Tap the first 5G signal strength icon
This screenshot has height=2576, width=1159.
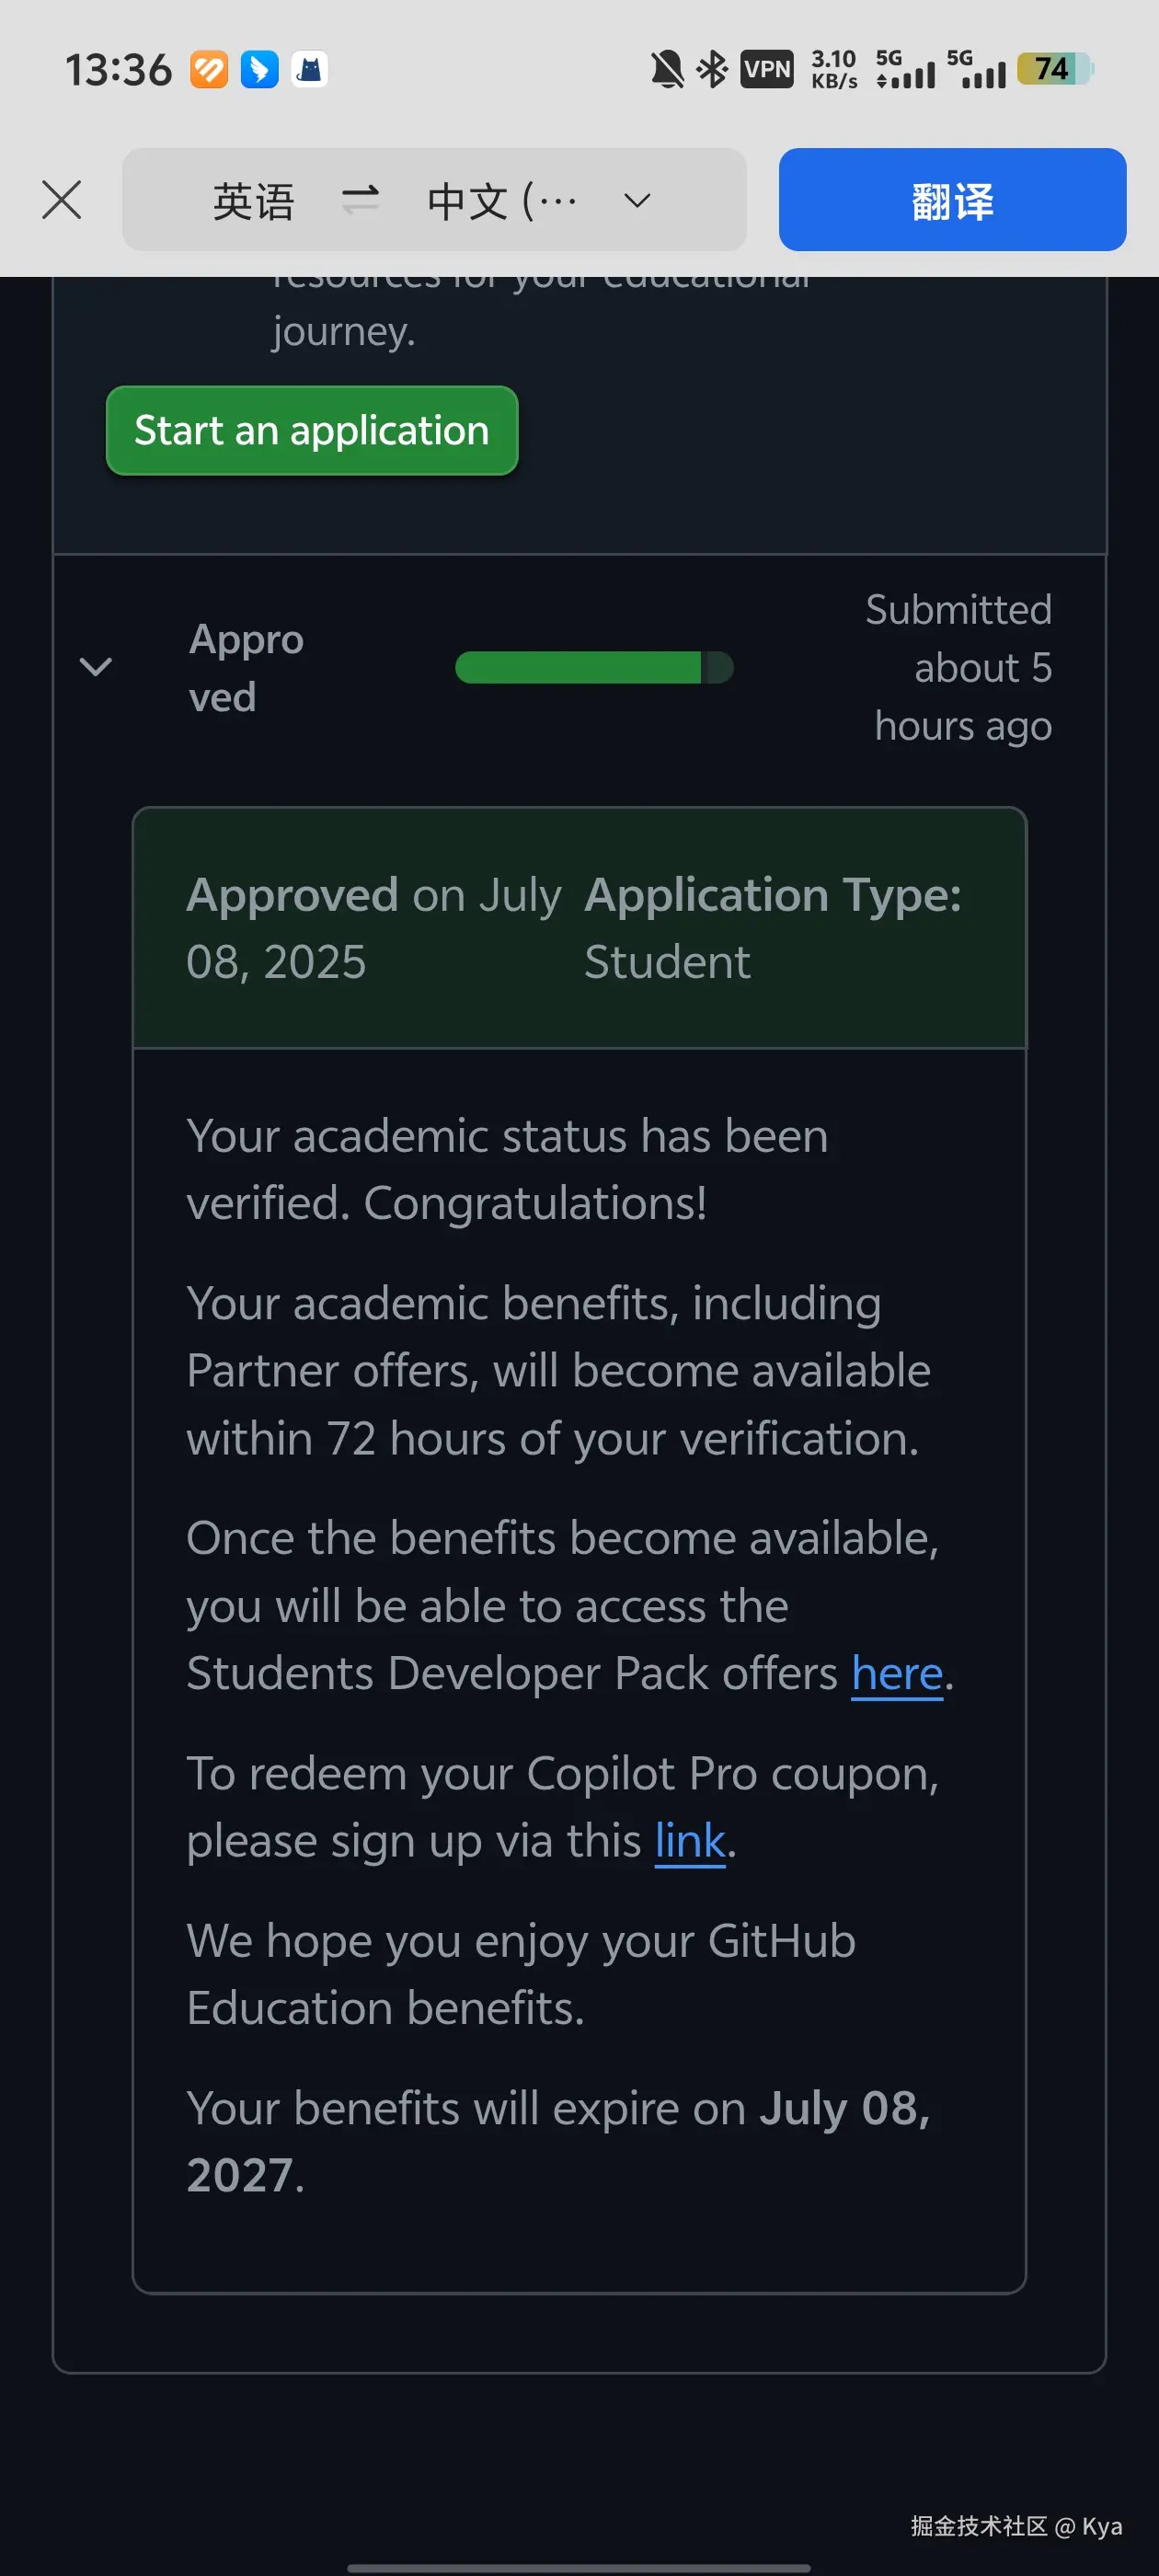tap(905, 69)
